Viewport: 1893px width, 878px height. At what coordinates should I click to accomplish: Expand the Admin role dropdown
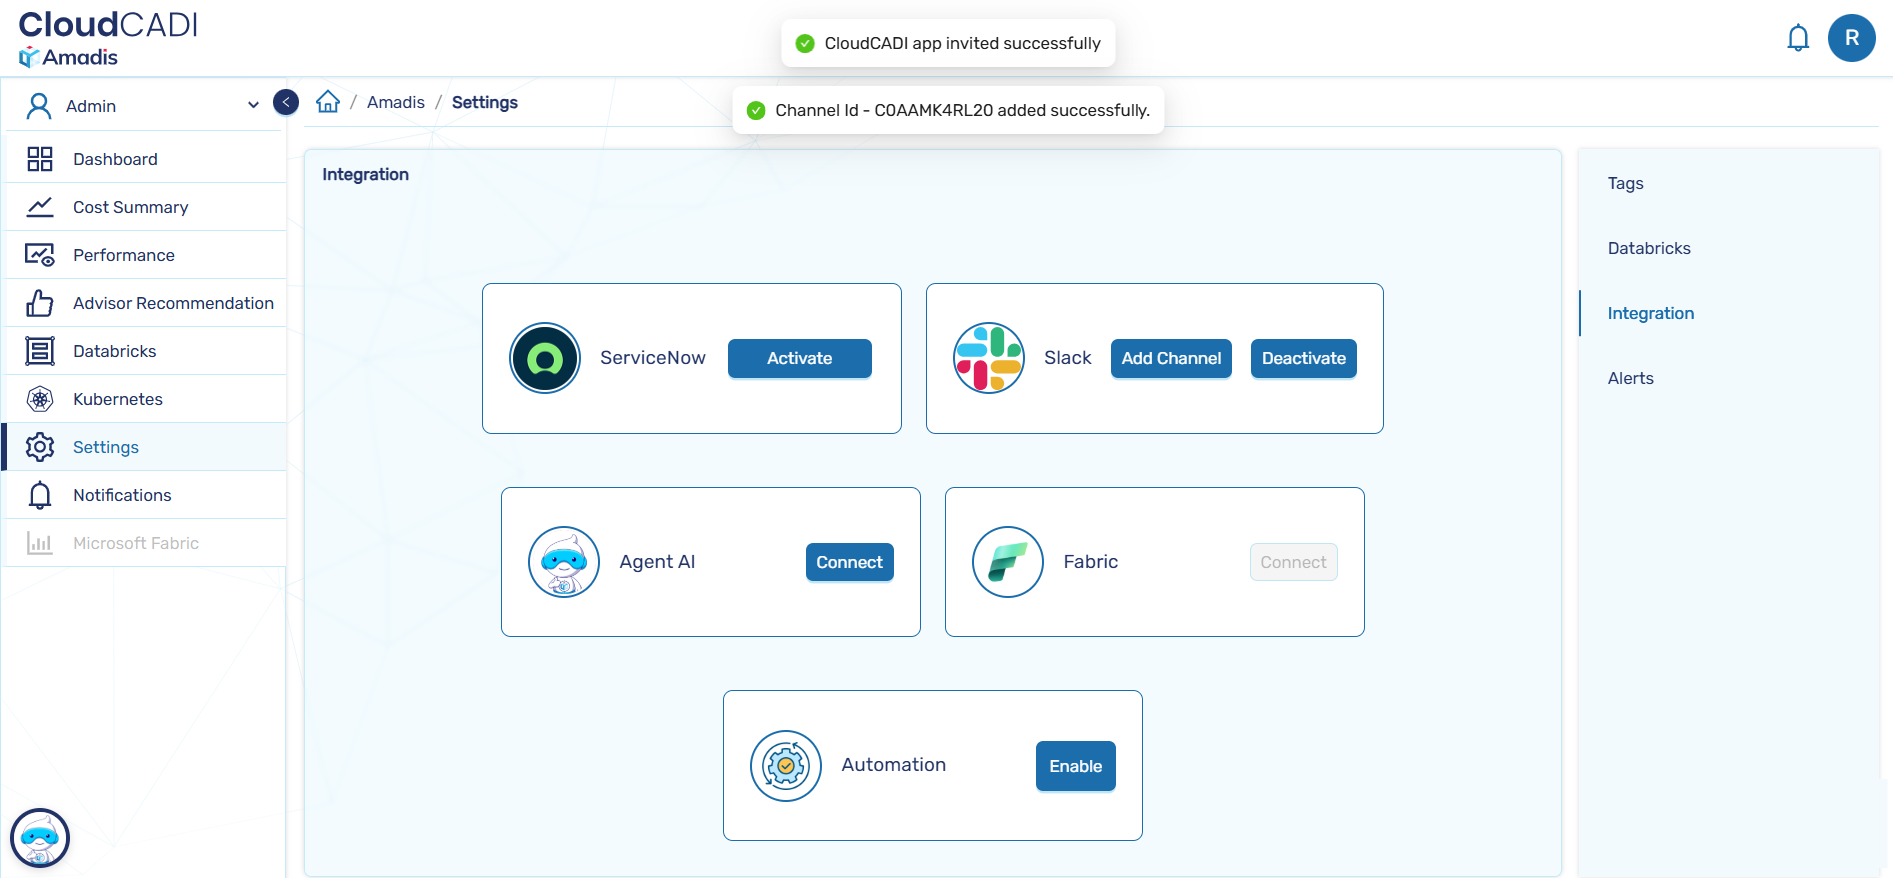253,105
